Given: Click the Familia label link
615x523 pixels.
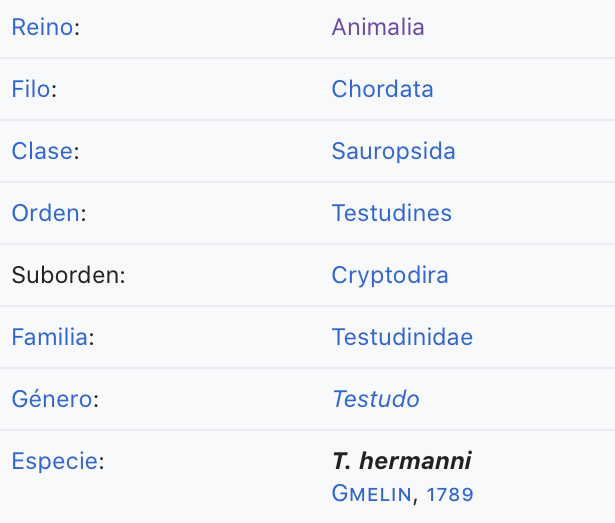Looking at the screenshot, I should [x=49, y=337].
